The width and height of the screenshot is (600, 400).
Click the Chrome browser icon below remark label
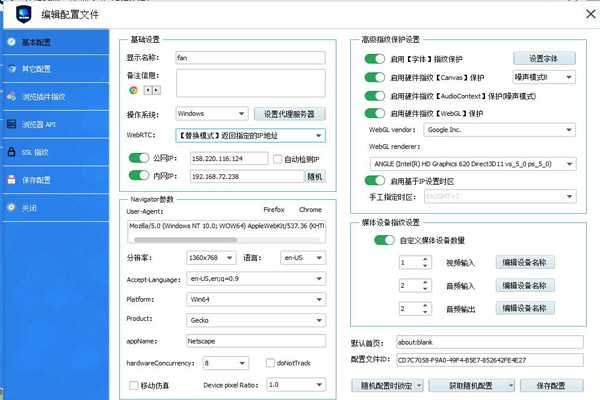134,90
